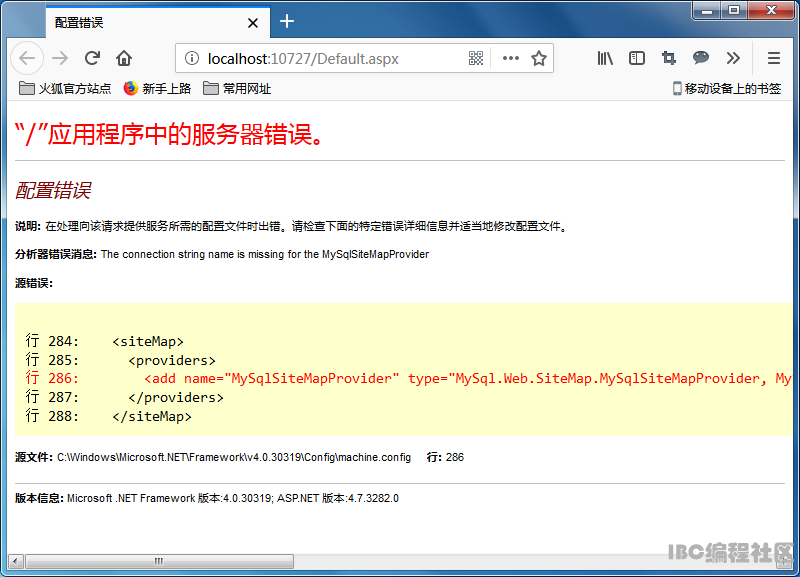
Task: Open the 火狐官方站点 bookmarks folder
Action: [x=65, y=89]
